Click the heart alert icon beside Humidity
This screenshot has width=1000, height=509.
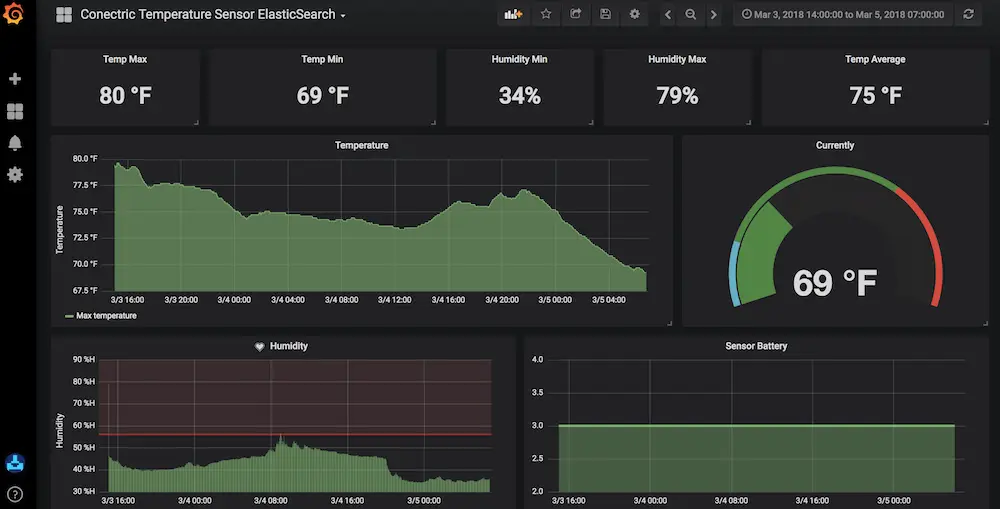click(260, 346)
